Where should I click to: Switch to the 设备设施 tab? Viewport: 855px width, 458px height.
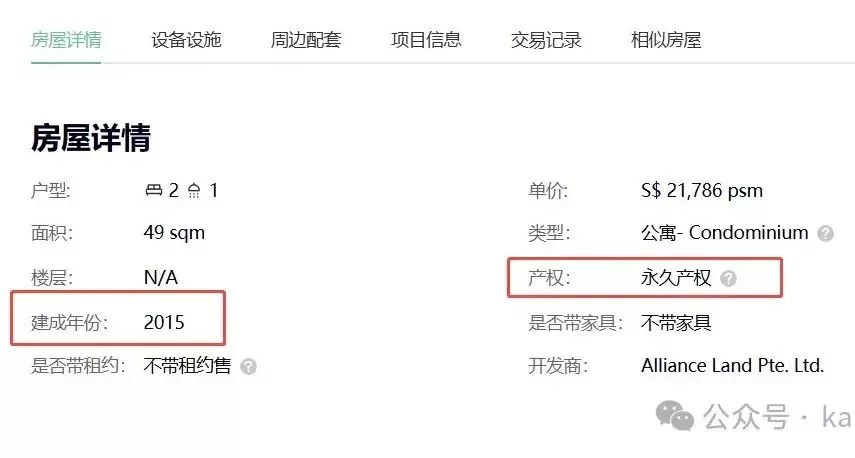(186, 40)
